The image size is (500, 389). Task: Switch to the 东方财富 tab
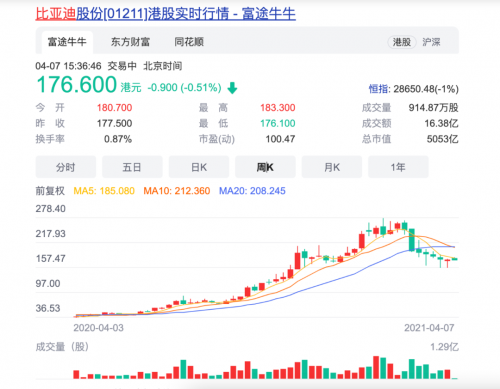pyautogui.click(x=130, y=42)
